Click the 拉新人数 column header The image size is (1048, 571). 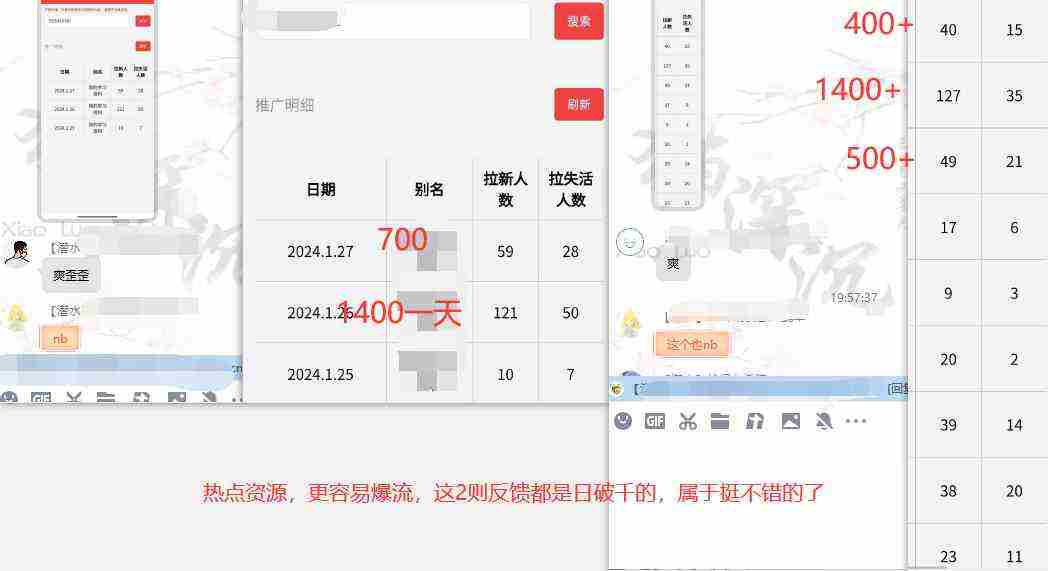pos(505,189)
